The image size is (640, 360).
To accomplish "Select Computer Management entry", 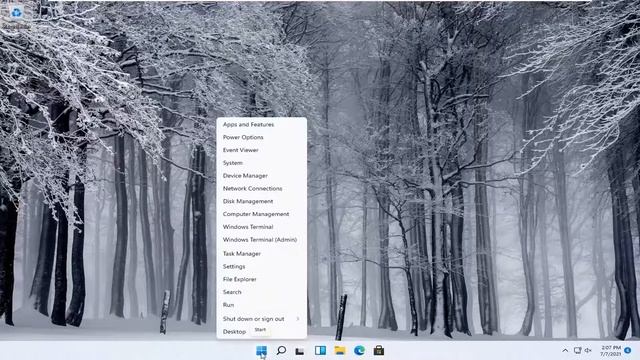I will coord(262,214).
